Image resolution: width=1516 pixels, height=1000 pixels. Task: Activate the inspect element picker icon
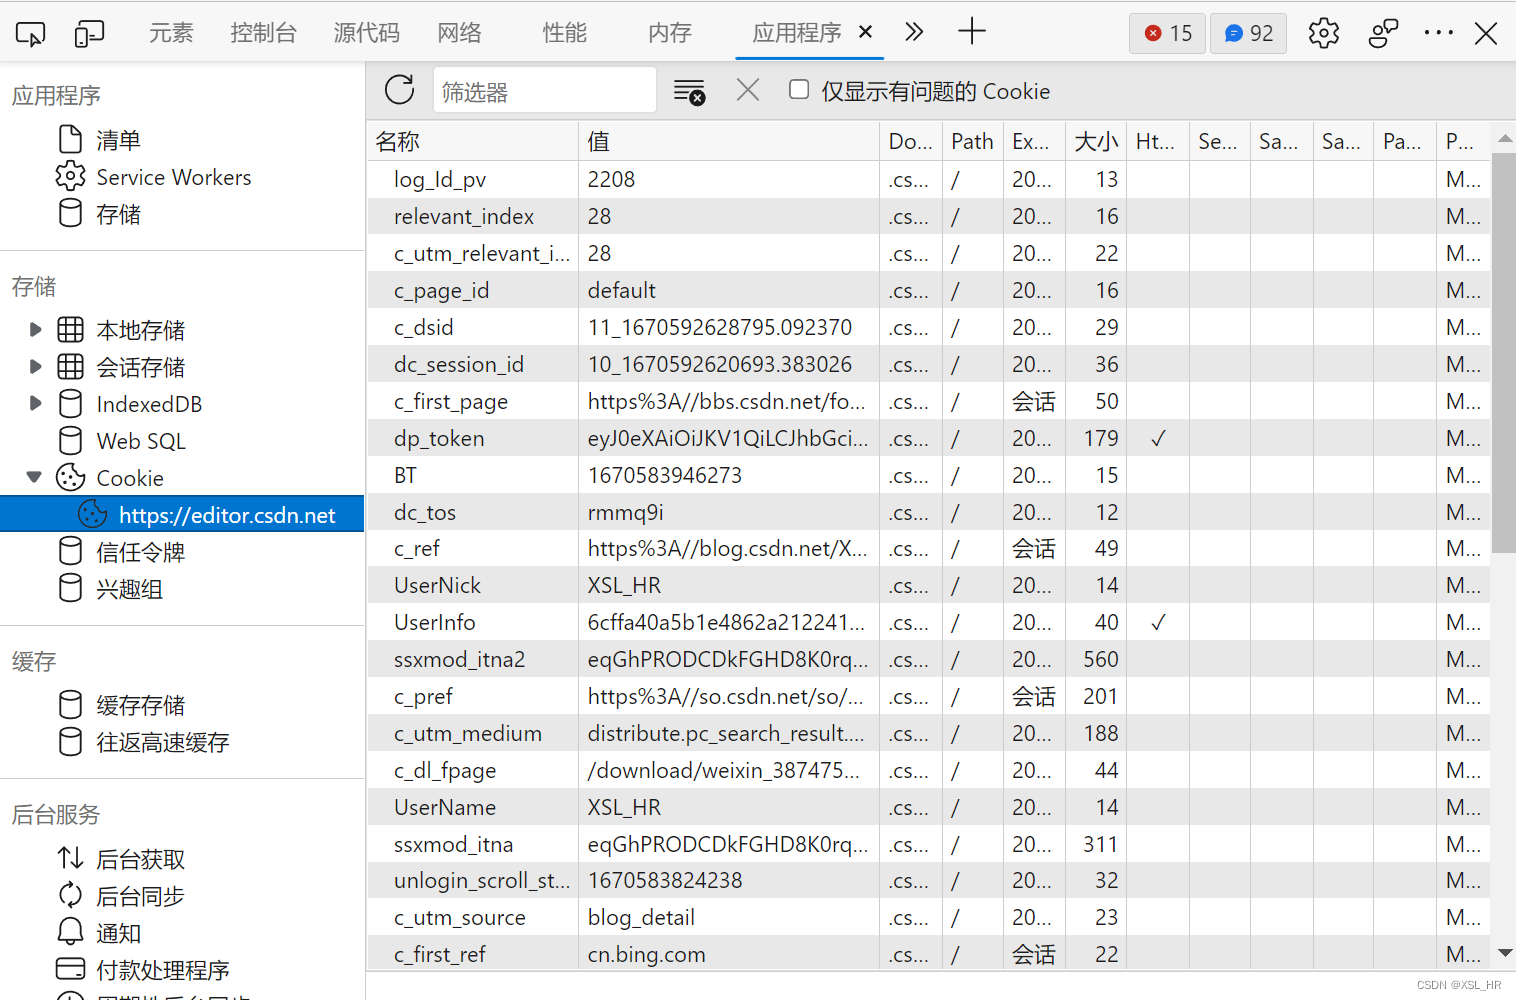pyautogui.click(x=31, y=33)
